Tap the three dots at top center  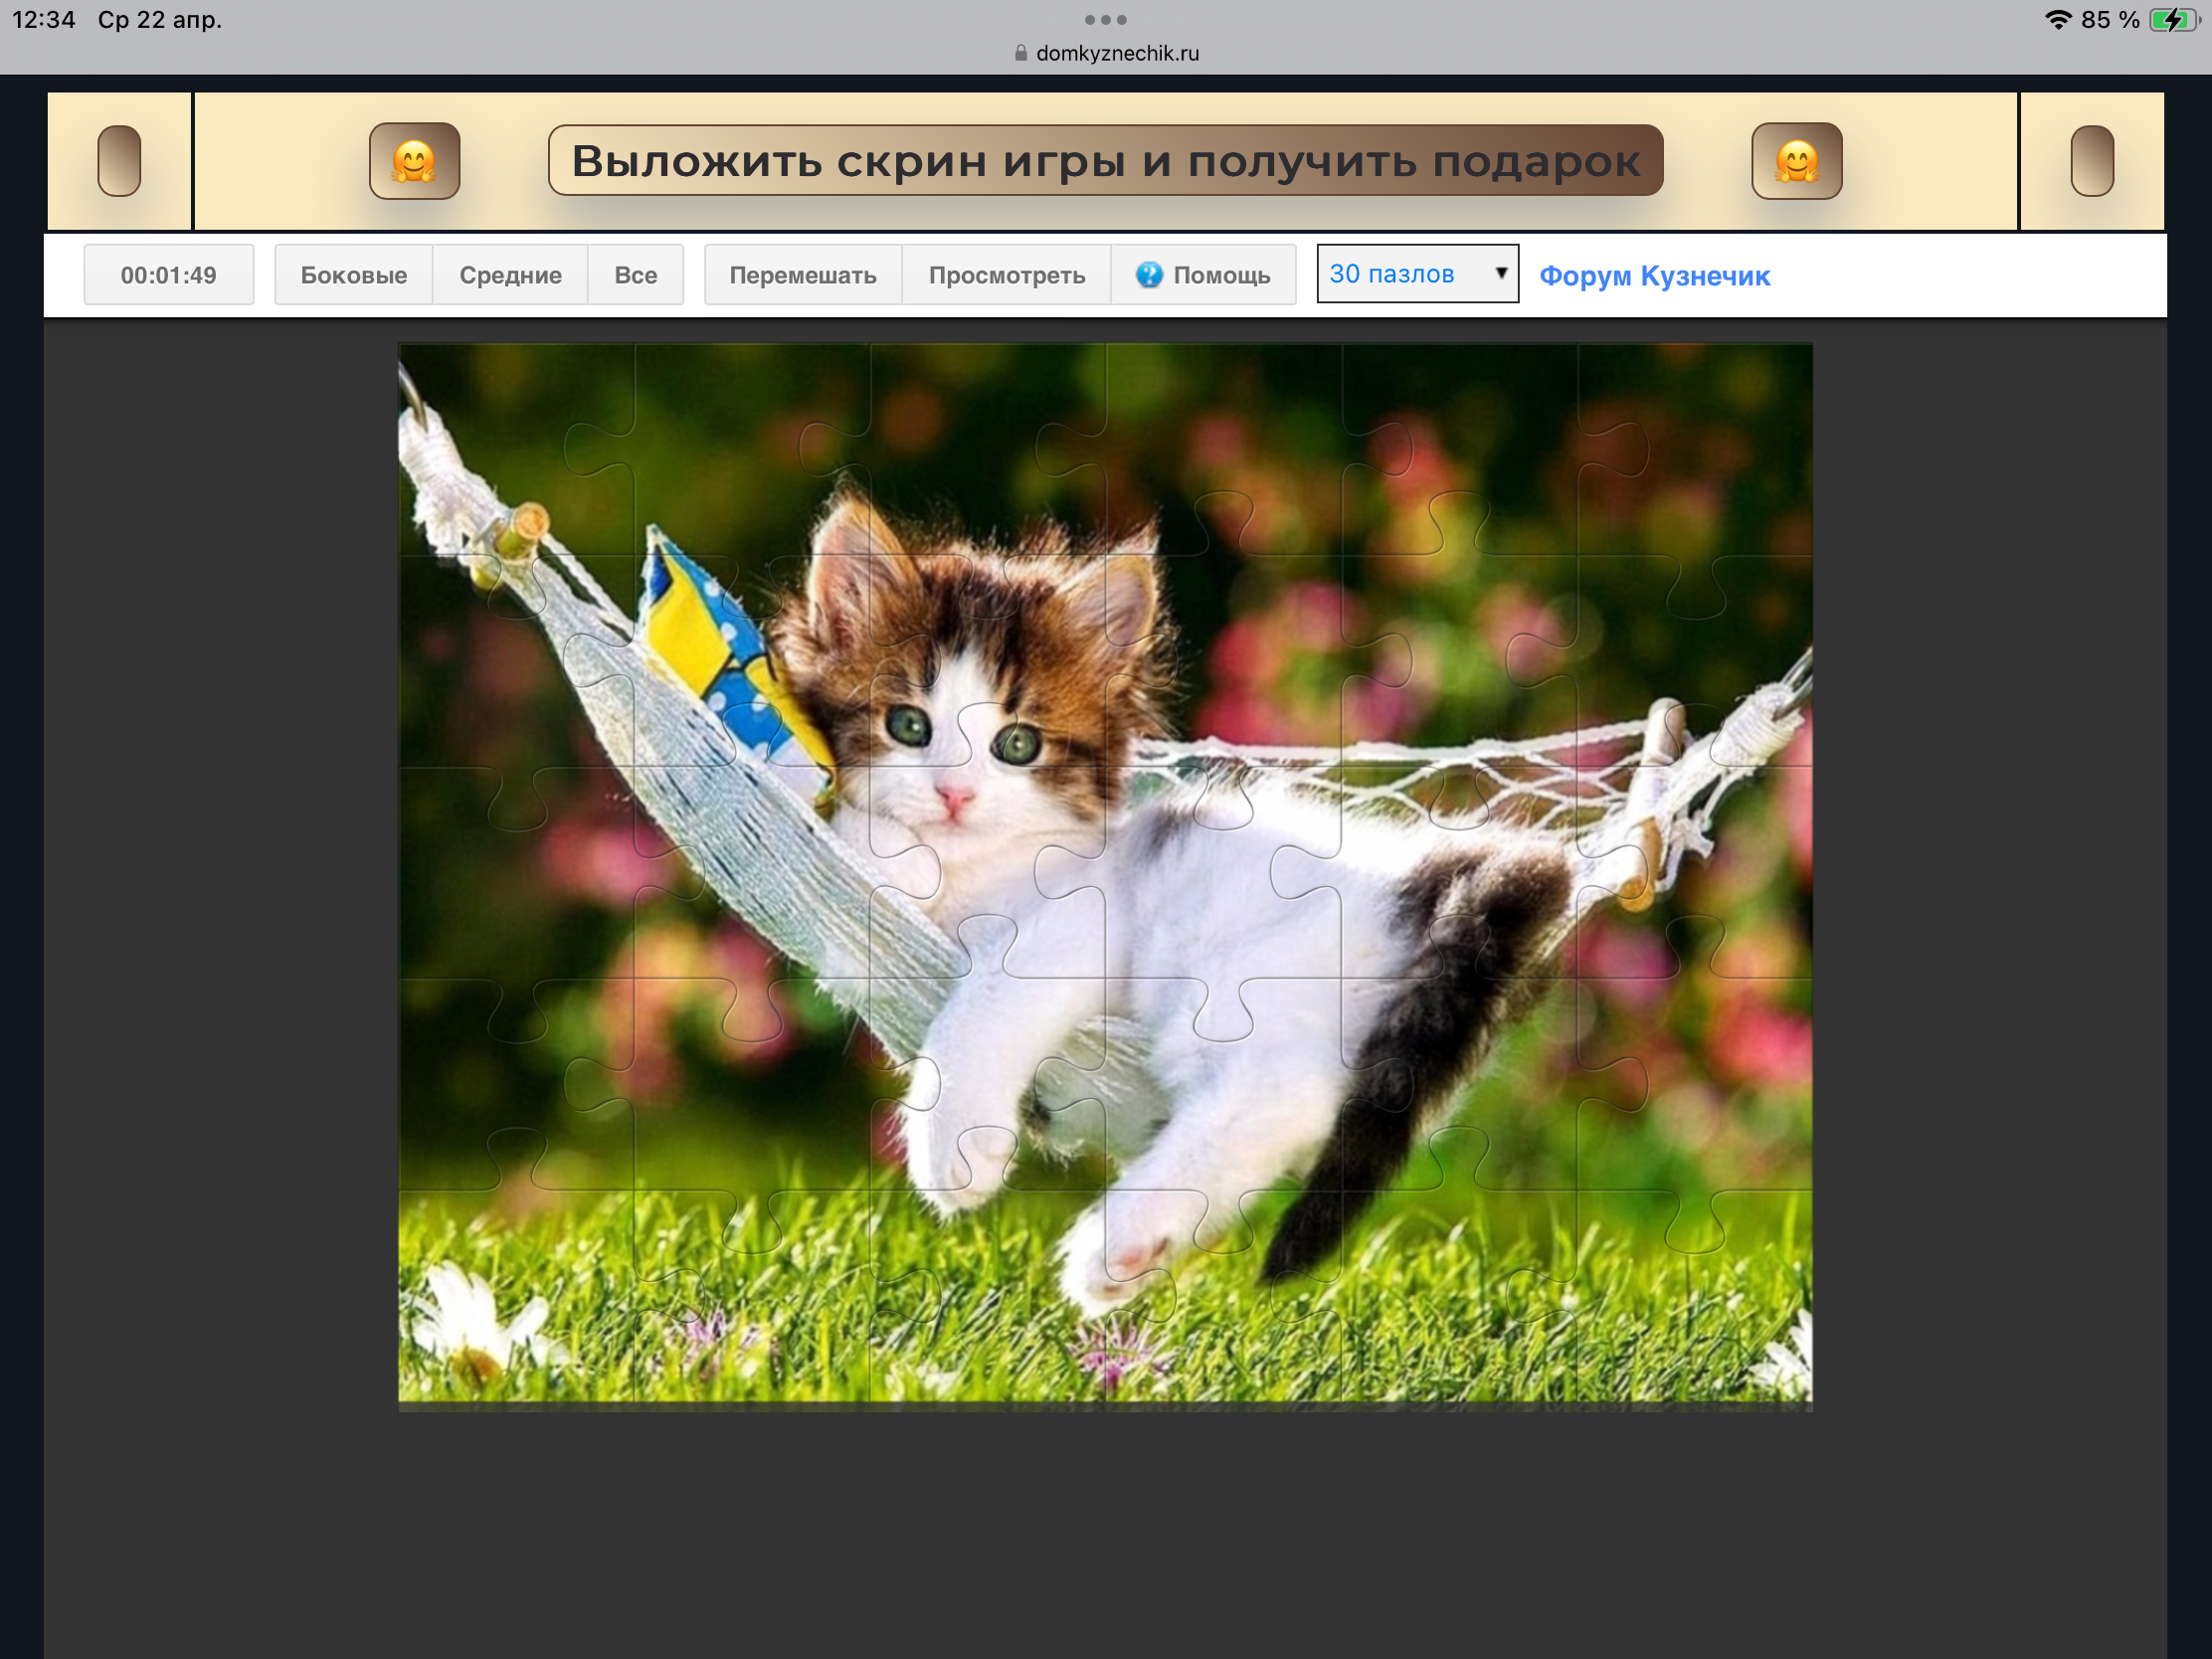coord(1105,20)
